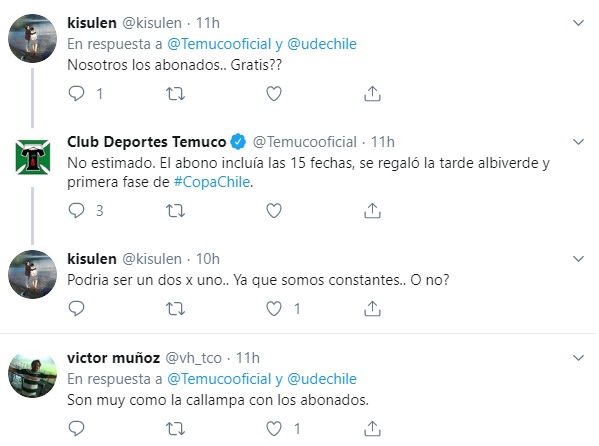
Task: Expand chevron menu on victor muñoz's tweet
Action: click(579, 358)
